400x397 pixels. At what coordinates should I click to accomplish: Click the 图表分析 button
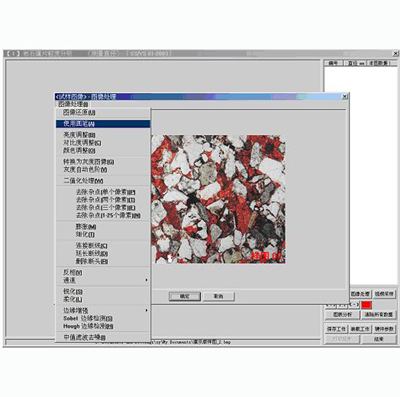(x=342, y=315)
